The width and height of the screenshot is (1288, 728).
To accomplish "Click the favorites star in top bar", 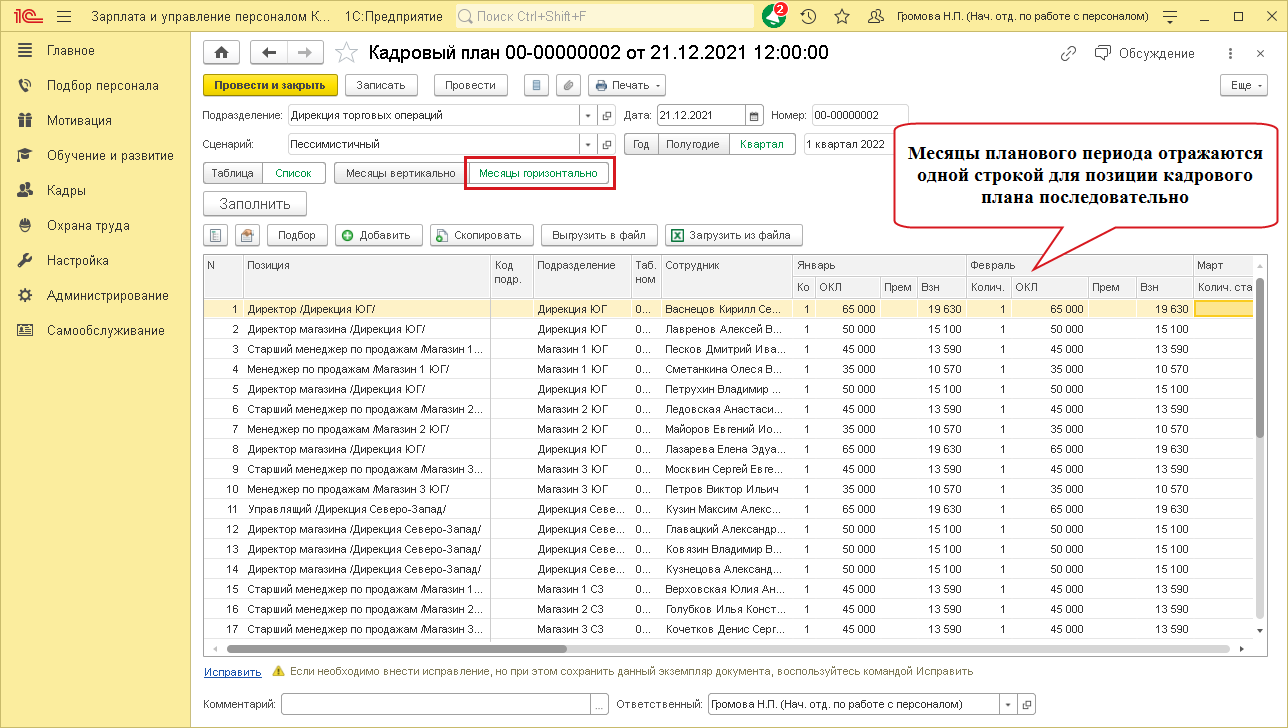I will pyautogui.click(x=842, y=17).
